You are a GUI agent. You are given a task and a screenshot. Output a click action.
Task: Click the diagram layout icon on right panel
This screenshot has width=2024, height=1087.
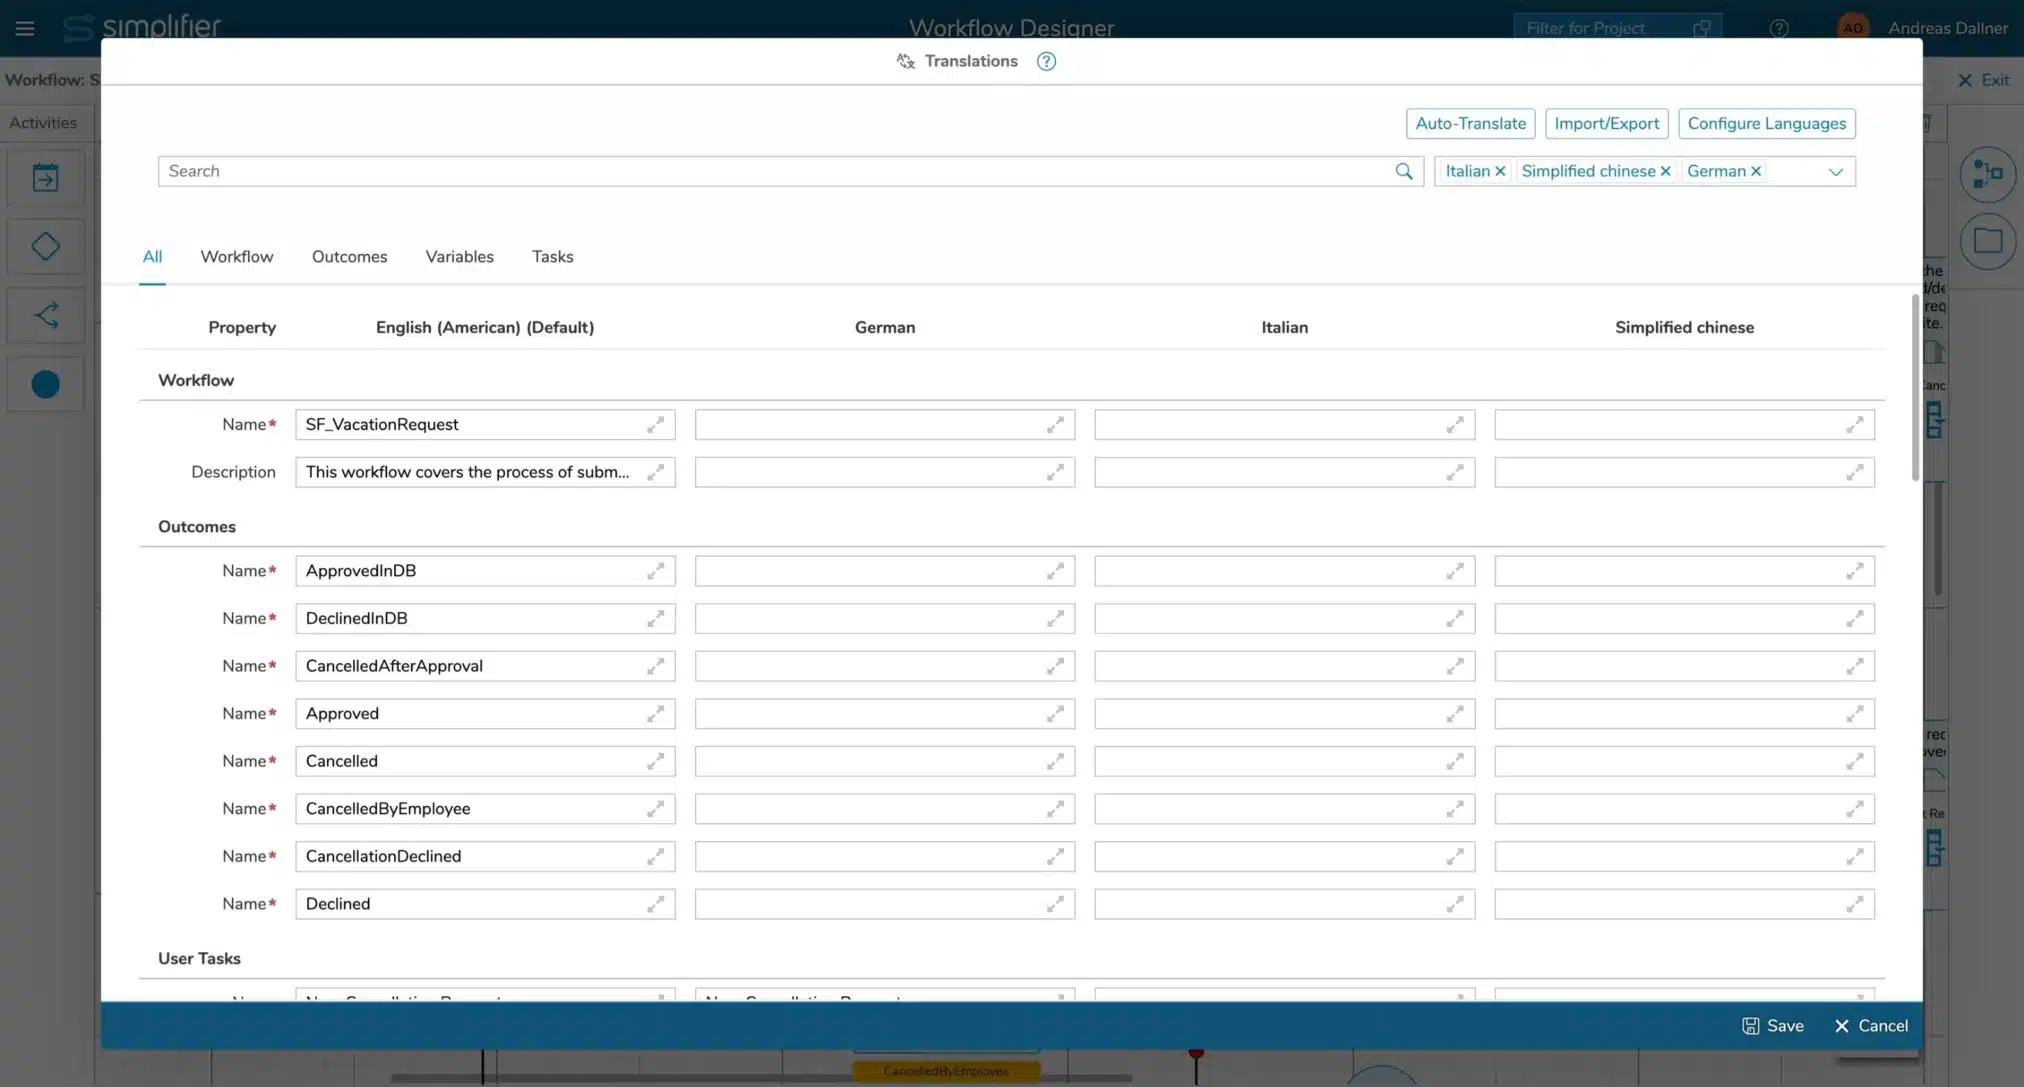pos(1988,174)
